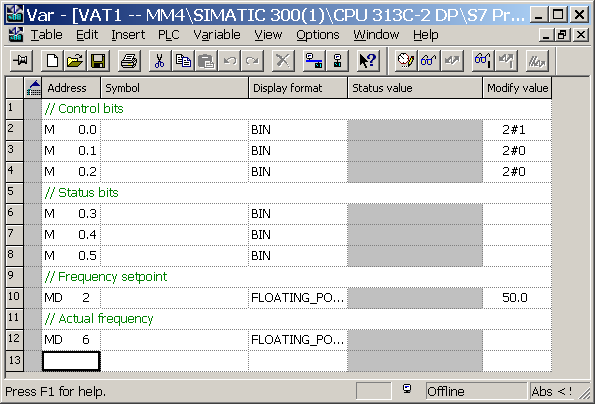Click the Display format column header
The height and width of the screenshot is (404, 595).
point(298,88)
